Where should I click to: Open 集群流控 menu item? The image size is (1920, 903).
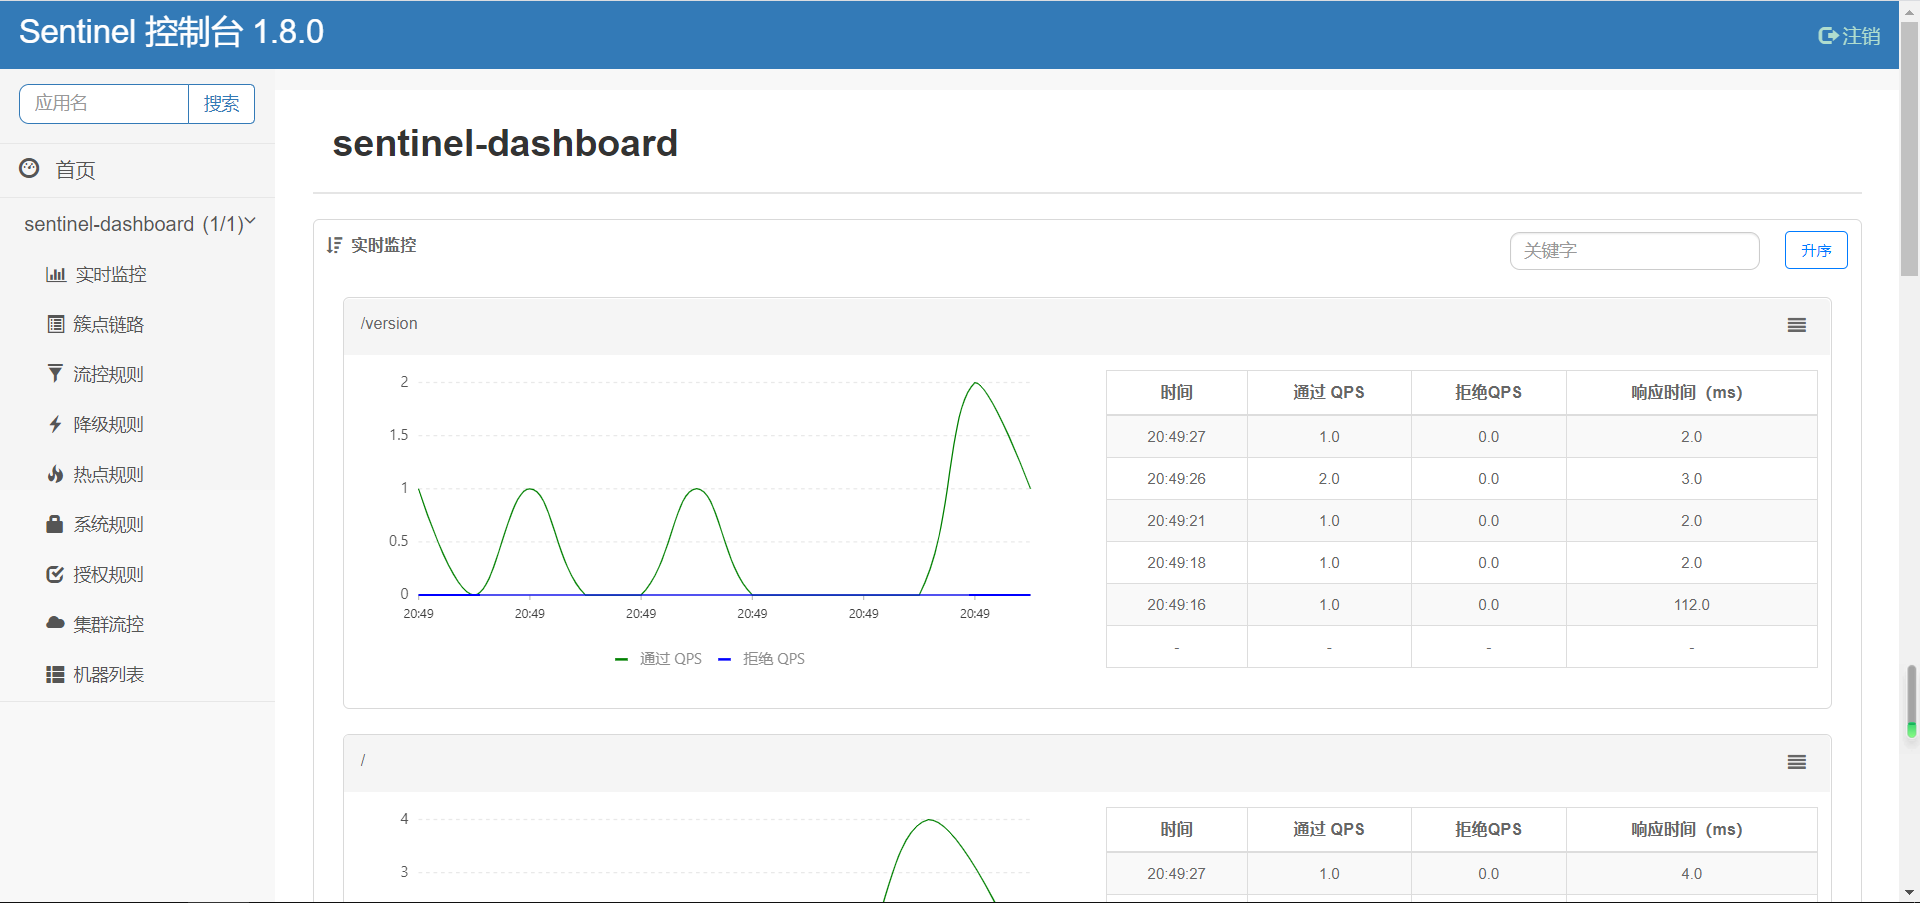pyautogui.click(x=108, y=624)
